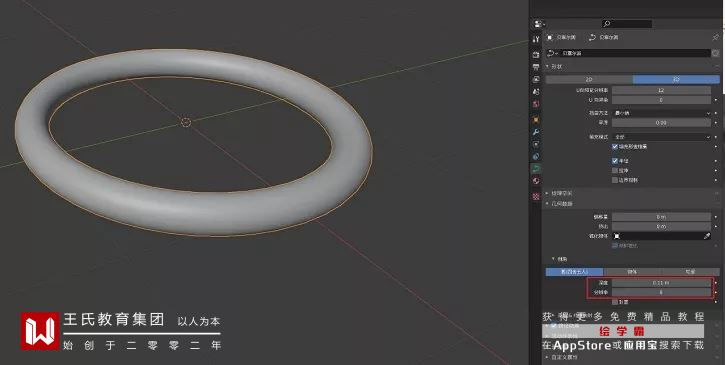This screenshot has width=725, height=365.
Task: Click the animate dot beside Offset field
Action: [x=716, y=217]
